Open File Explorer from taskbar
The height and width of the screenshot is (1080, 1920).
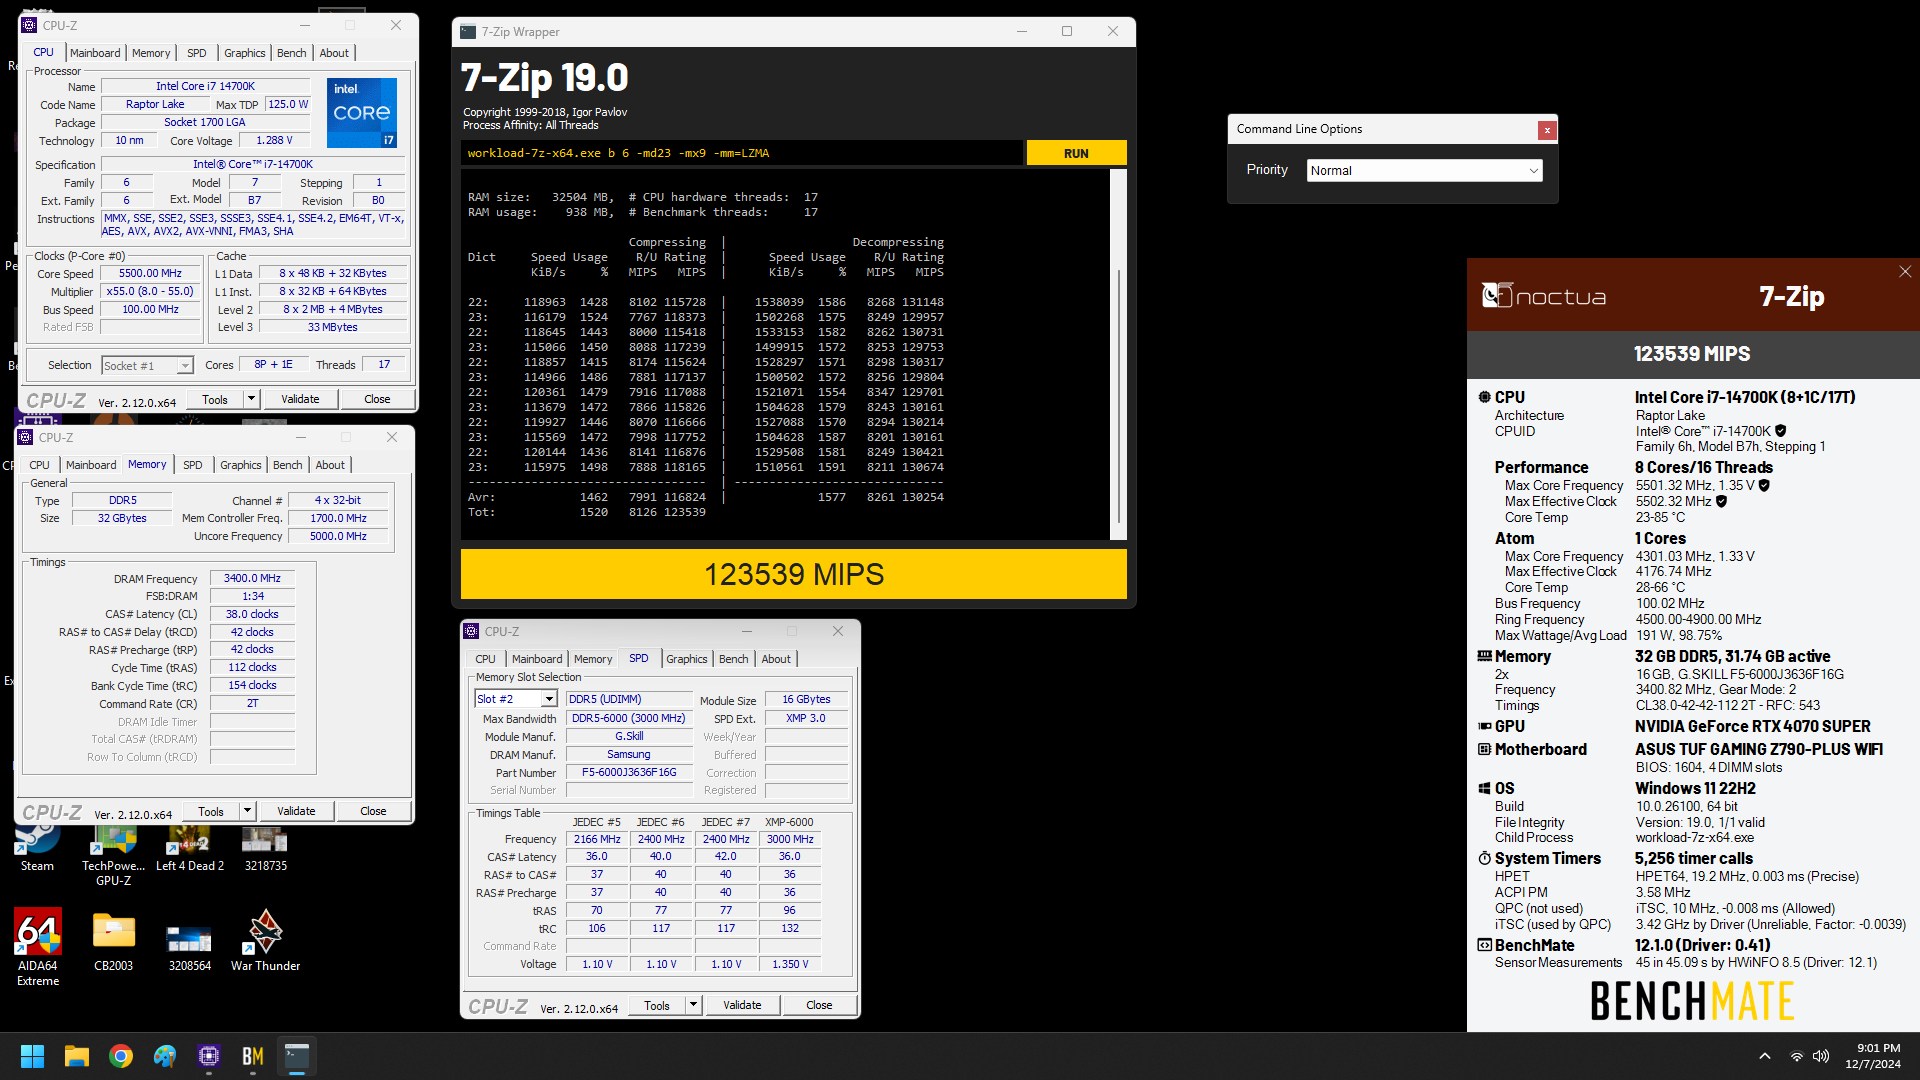coord(77,1056)
